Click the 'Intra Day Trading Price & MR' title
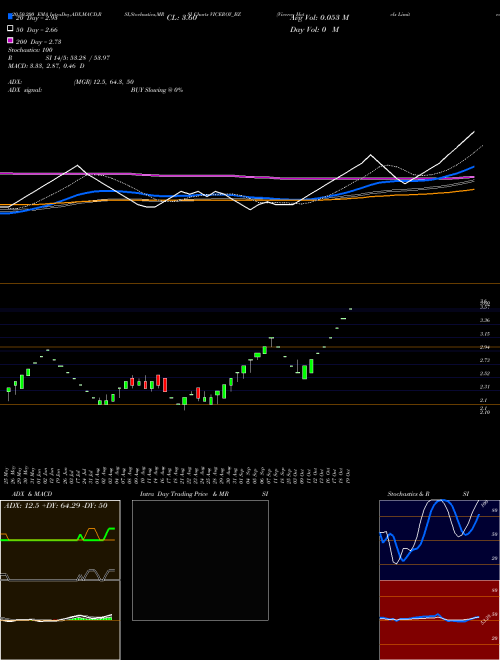 point(184,494)
